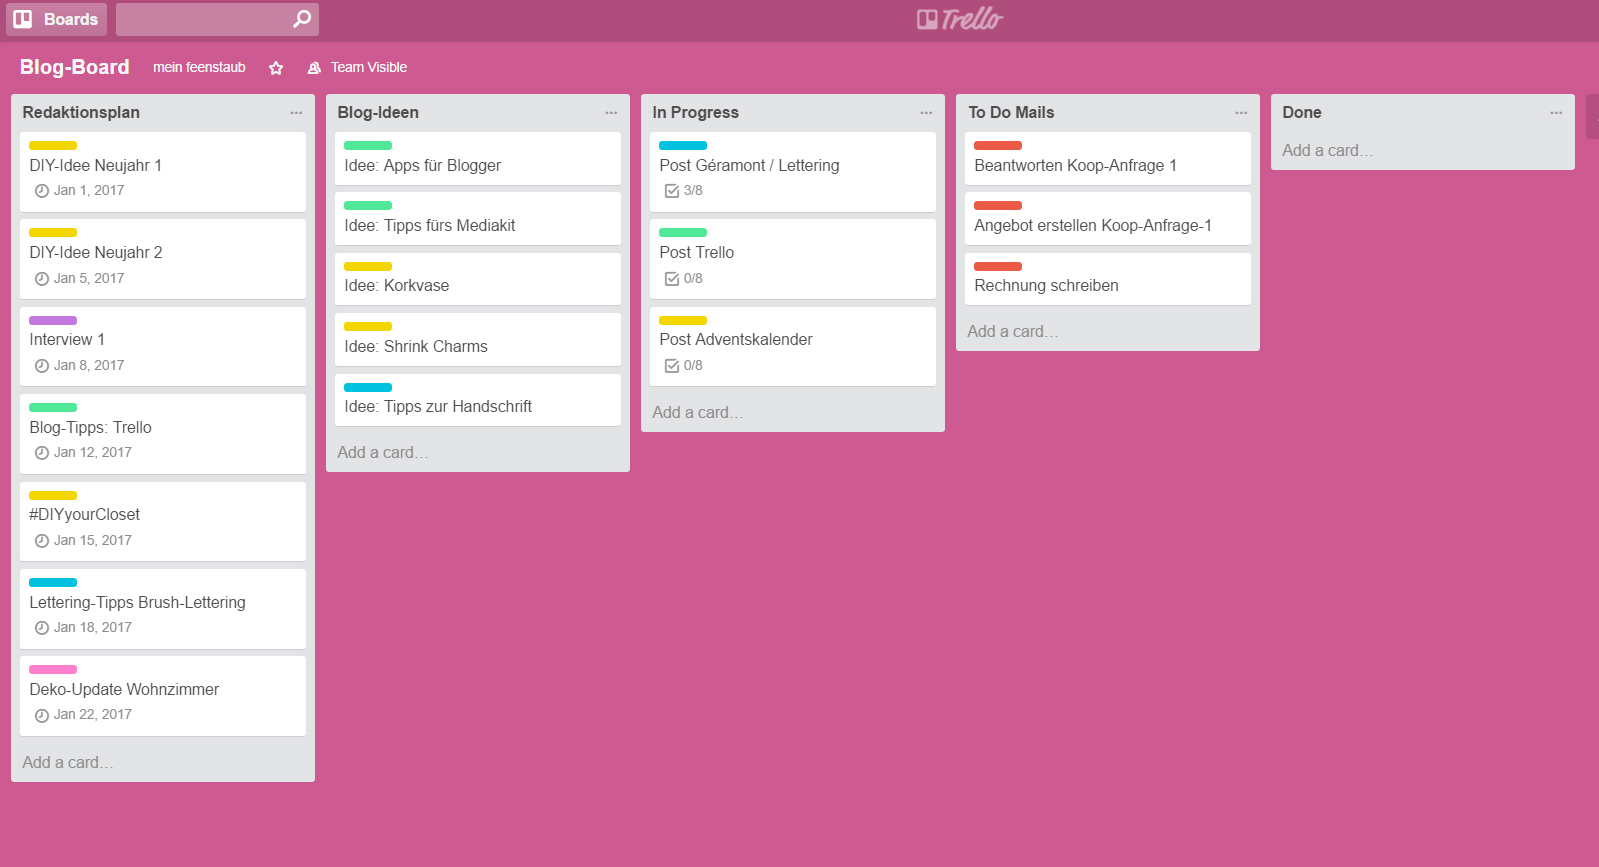This screenshot has width=1599, height=867.
Task: Click the Team Visible people icon
Action: click(314, 68)
